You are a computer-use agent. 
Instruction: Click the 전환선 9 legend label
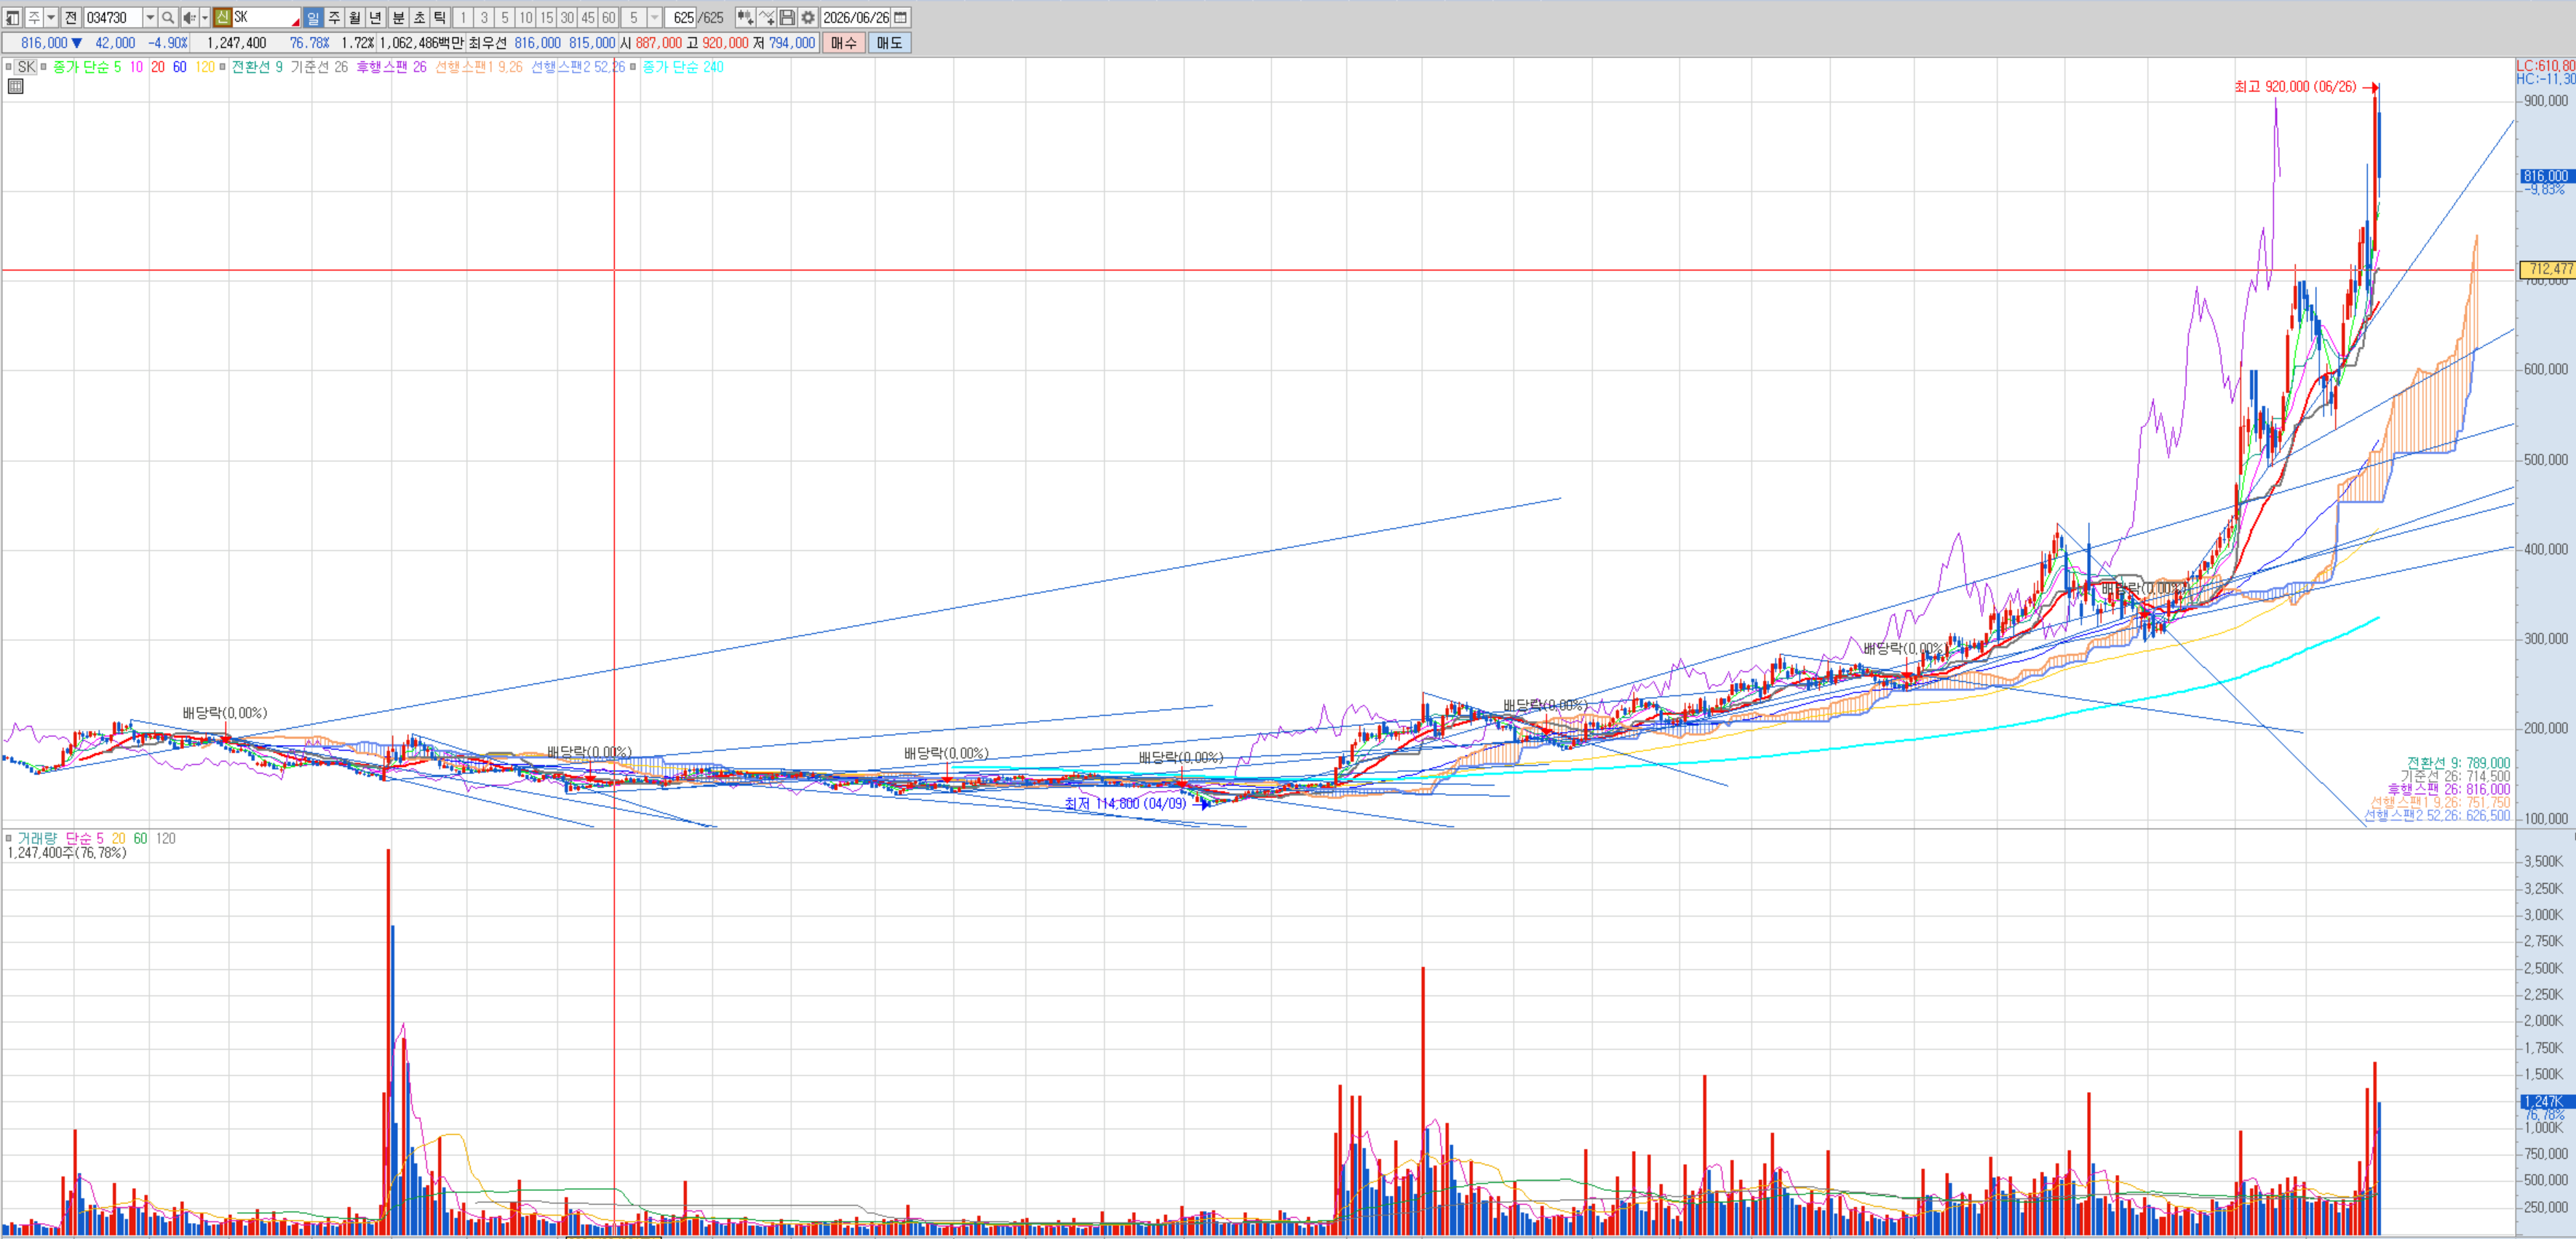point(257,67)
